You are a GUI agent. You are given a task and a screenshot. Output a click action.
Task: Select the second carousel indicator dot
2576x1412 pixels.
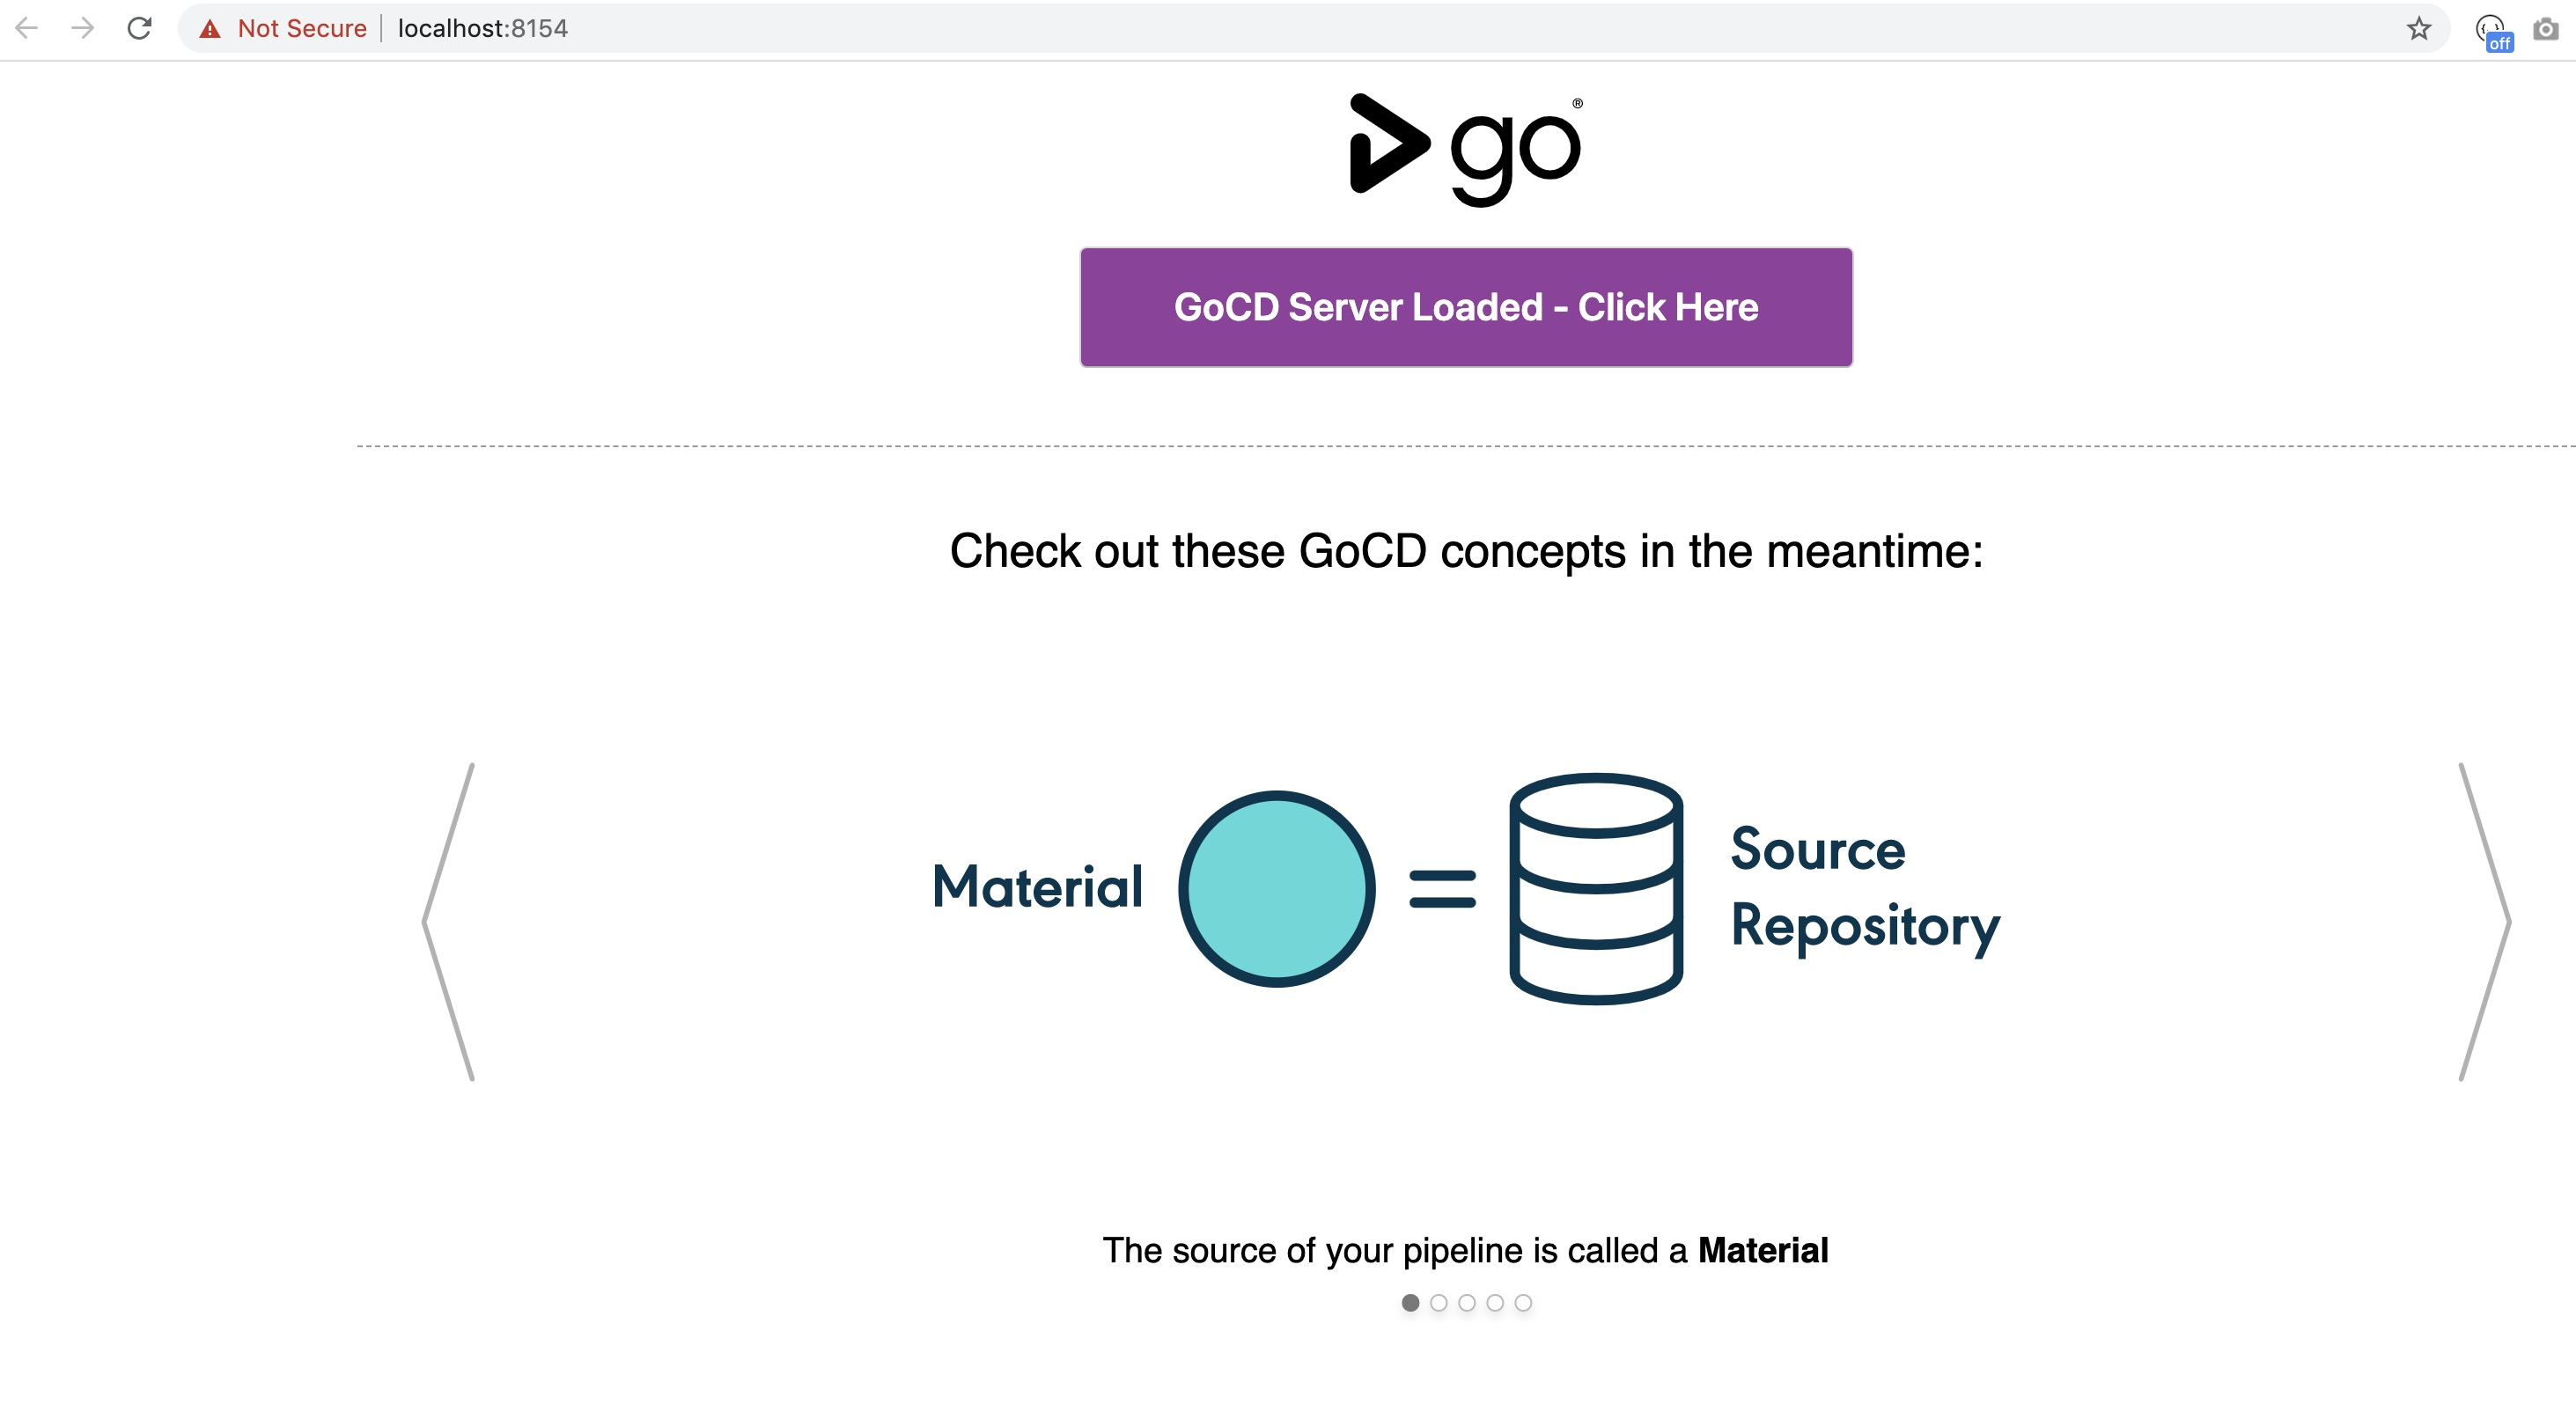pyautogui.click(x=1438, y=1302)
